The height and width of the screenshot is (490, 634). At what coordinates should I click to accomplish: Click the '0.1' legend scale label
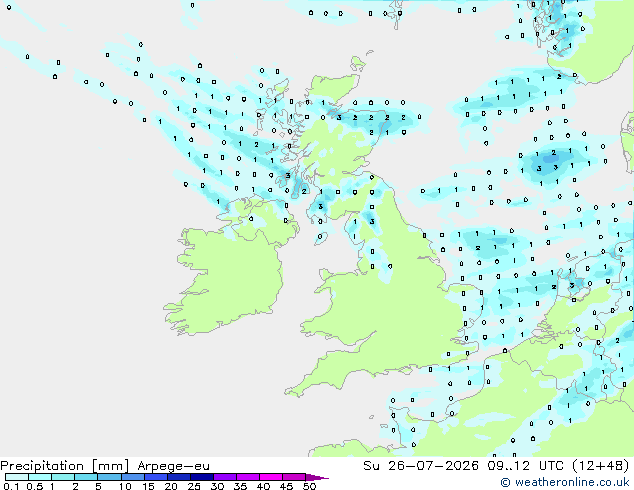pos(11,486)
